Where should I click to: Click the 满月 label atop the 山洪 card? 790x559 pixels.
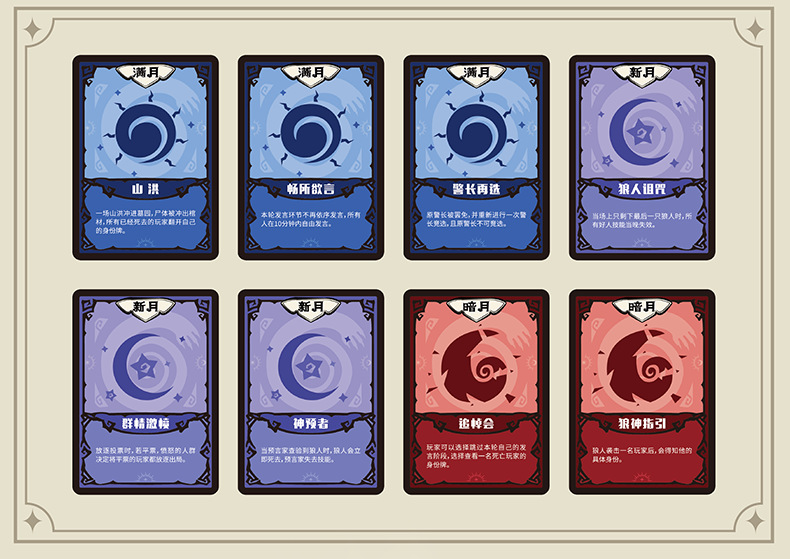click(146, 73)
